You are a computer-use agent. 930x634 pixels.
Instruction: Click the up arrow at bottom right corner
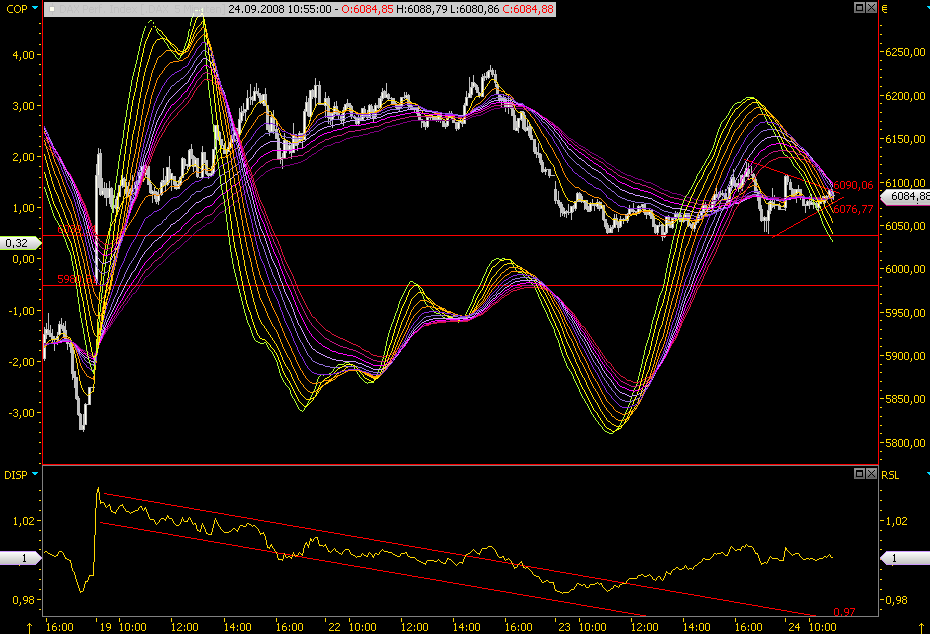point(921,627)
